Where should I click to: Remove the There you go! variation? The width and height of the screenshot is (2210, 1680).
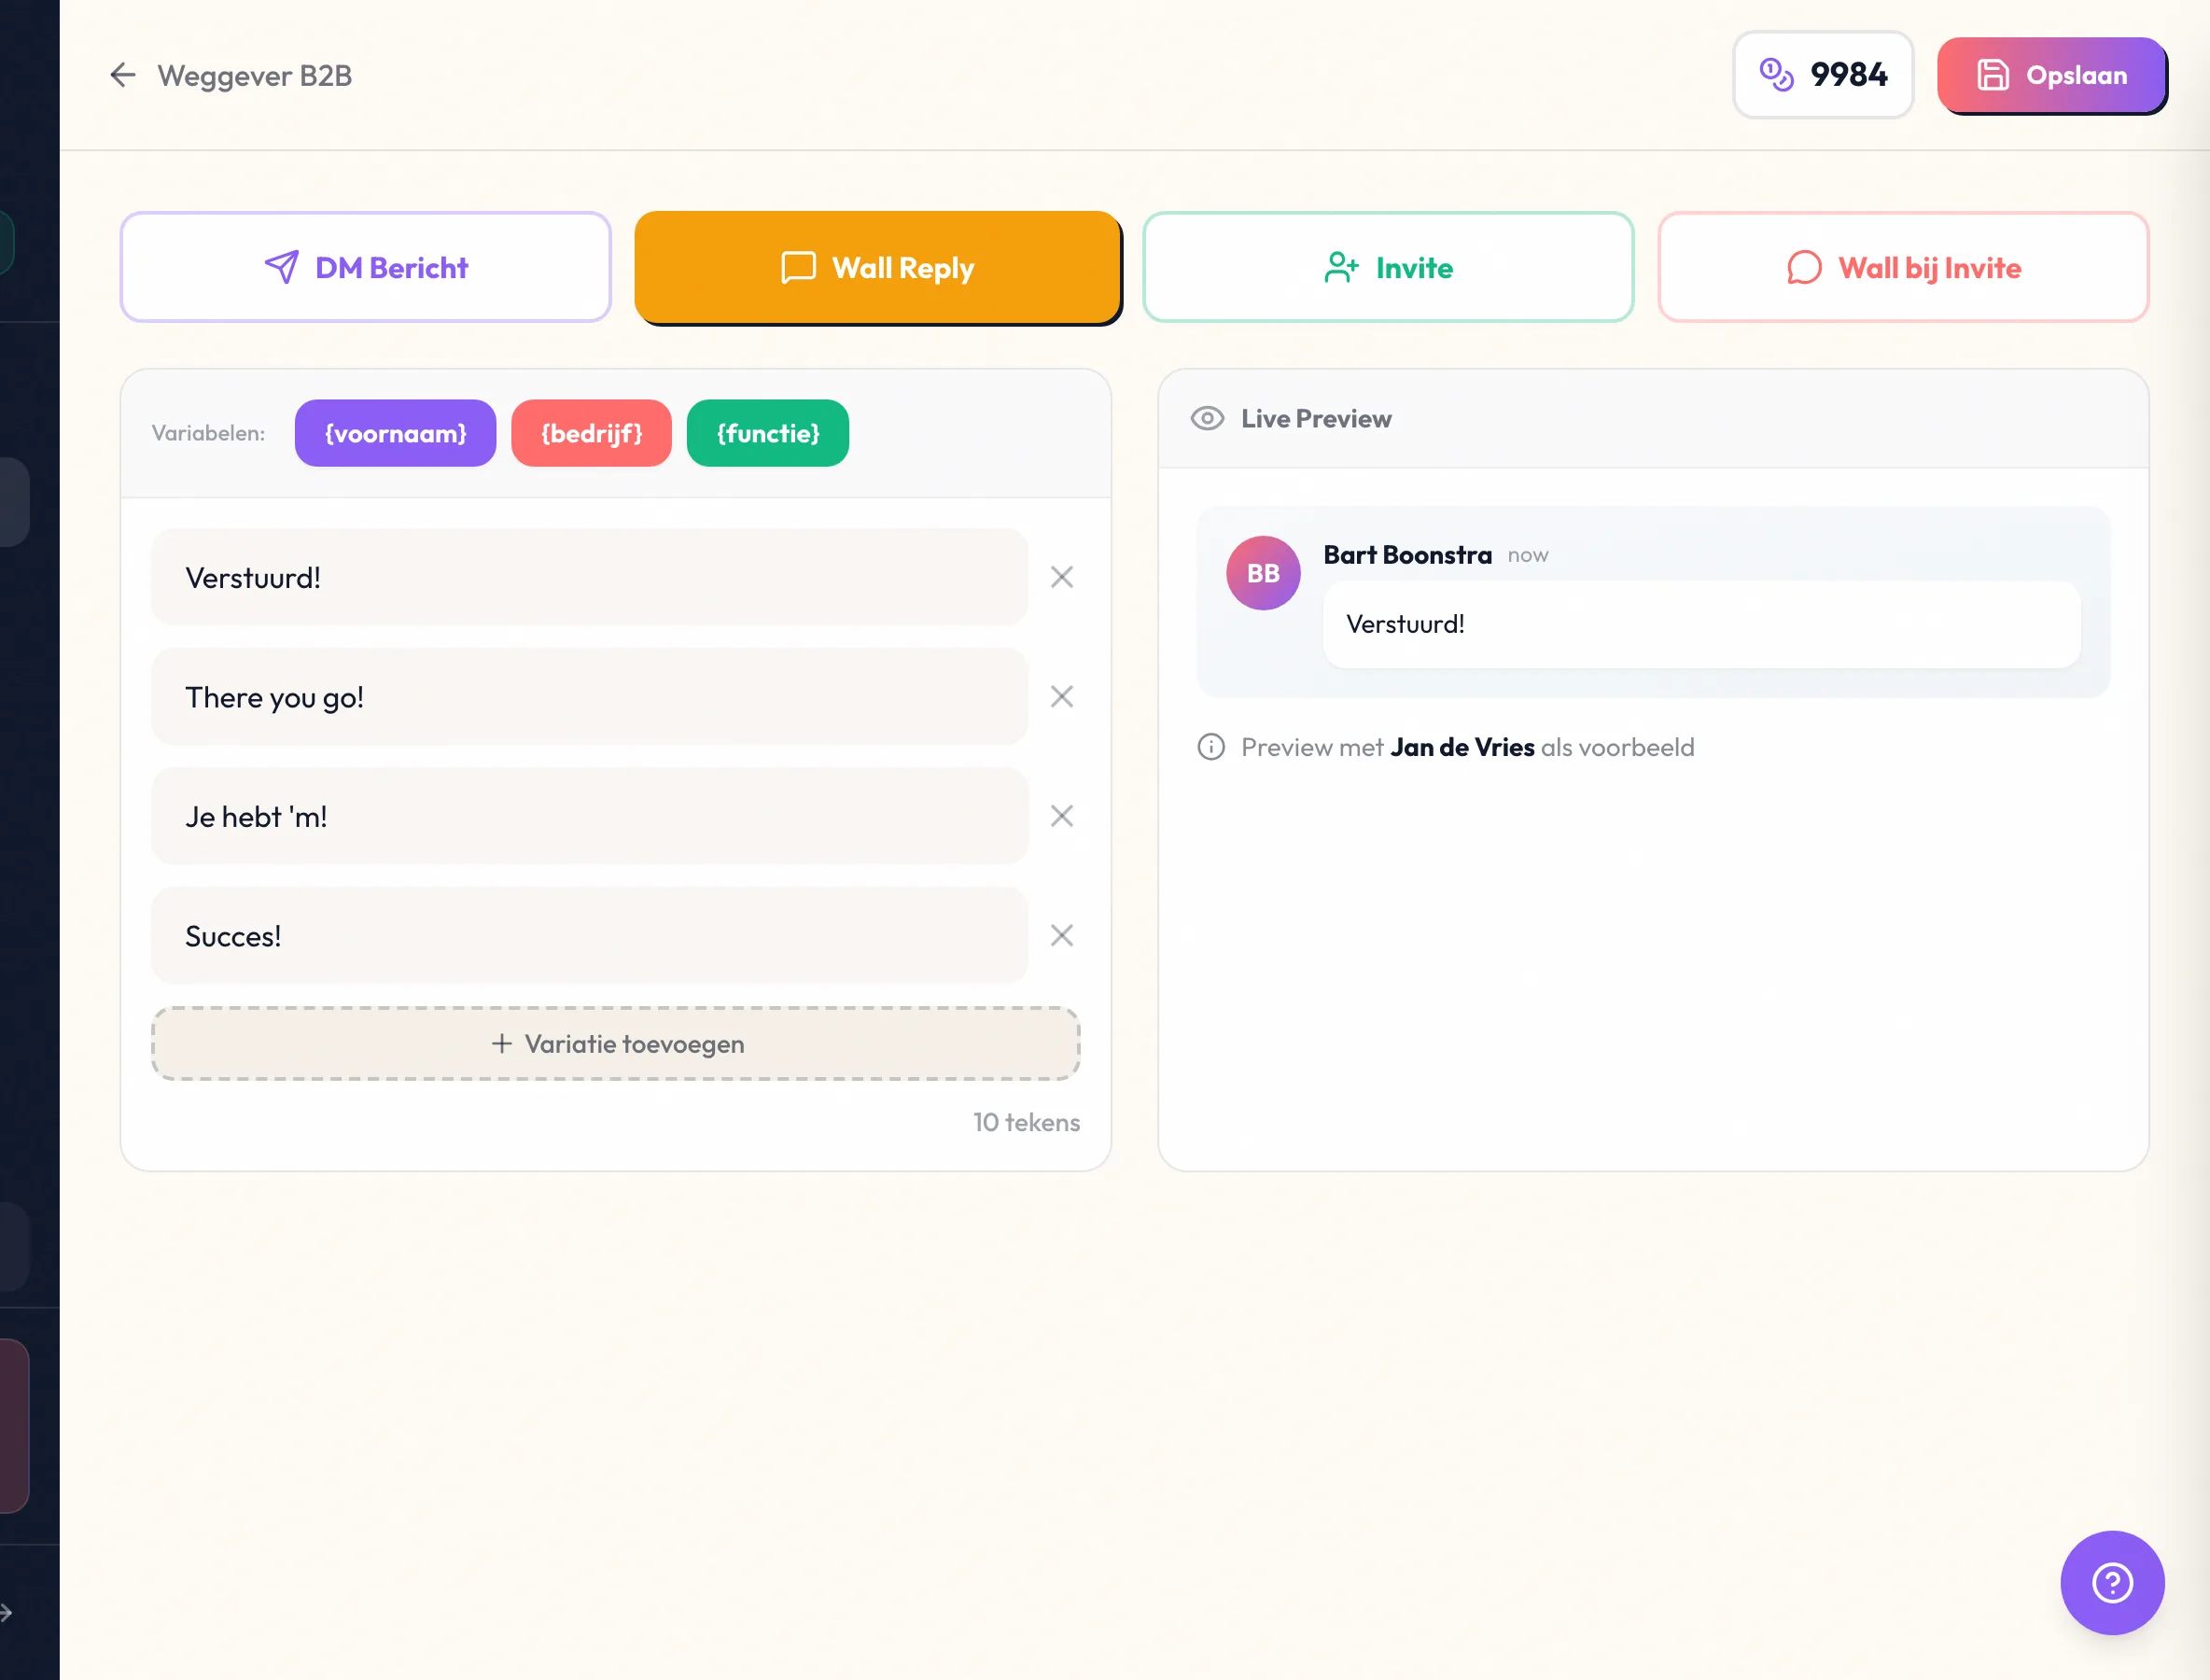tap(1062, 696)
